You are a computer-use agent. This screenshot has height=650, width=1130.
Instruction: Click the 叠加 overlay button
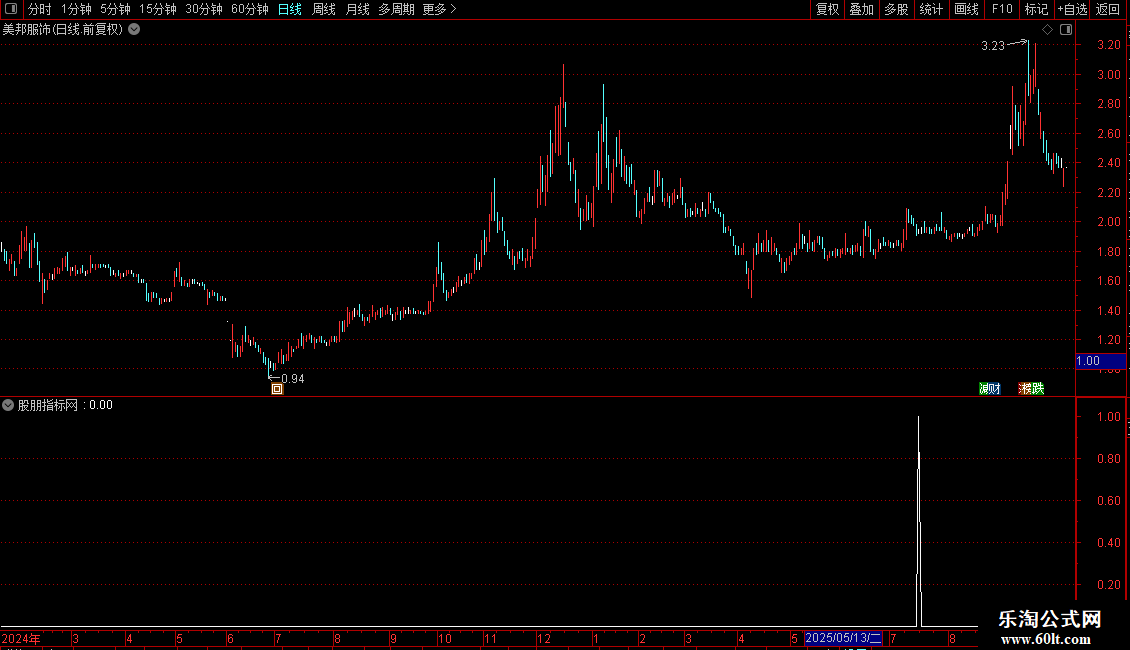click(x=862, y=9)
